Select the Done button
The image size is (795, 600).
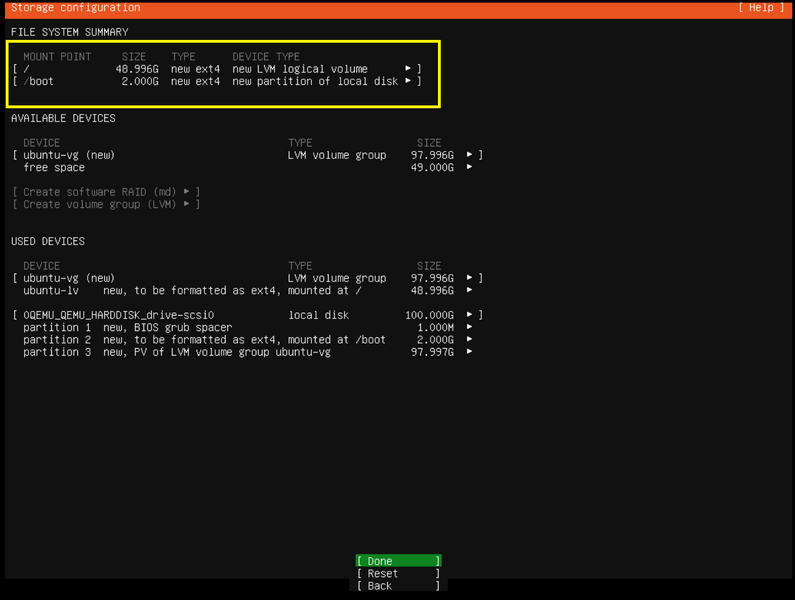397,561
